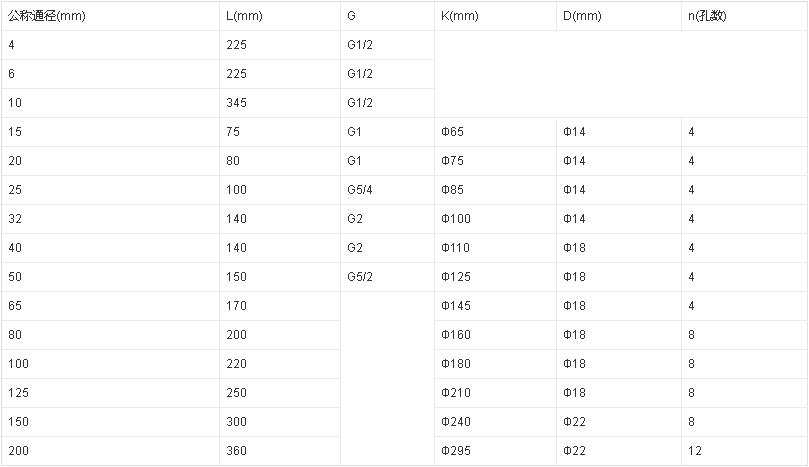
Task: Select the n(孔数) column header
Action: pyautogui.click(x=708, y=16)
